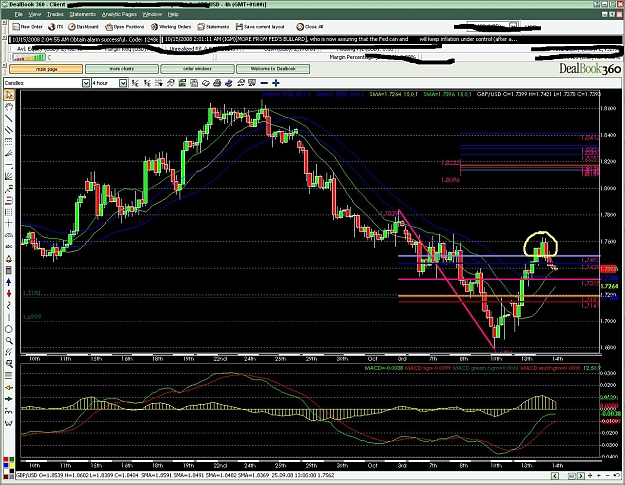The image size is (625, 485).
Task: Show Working Orders
Action: 171,27
